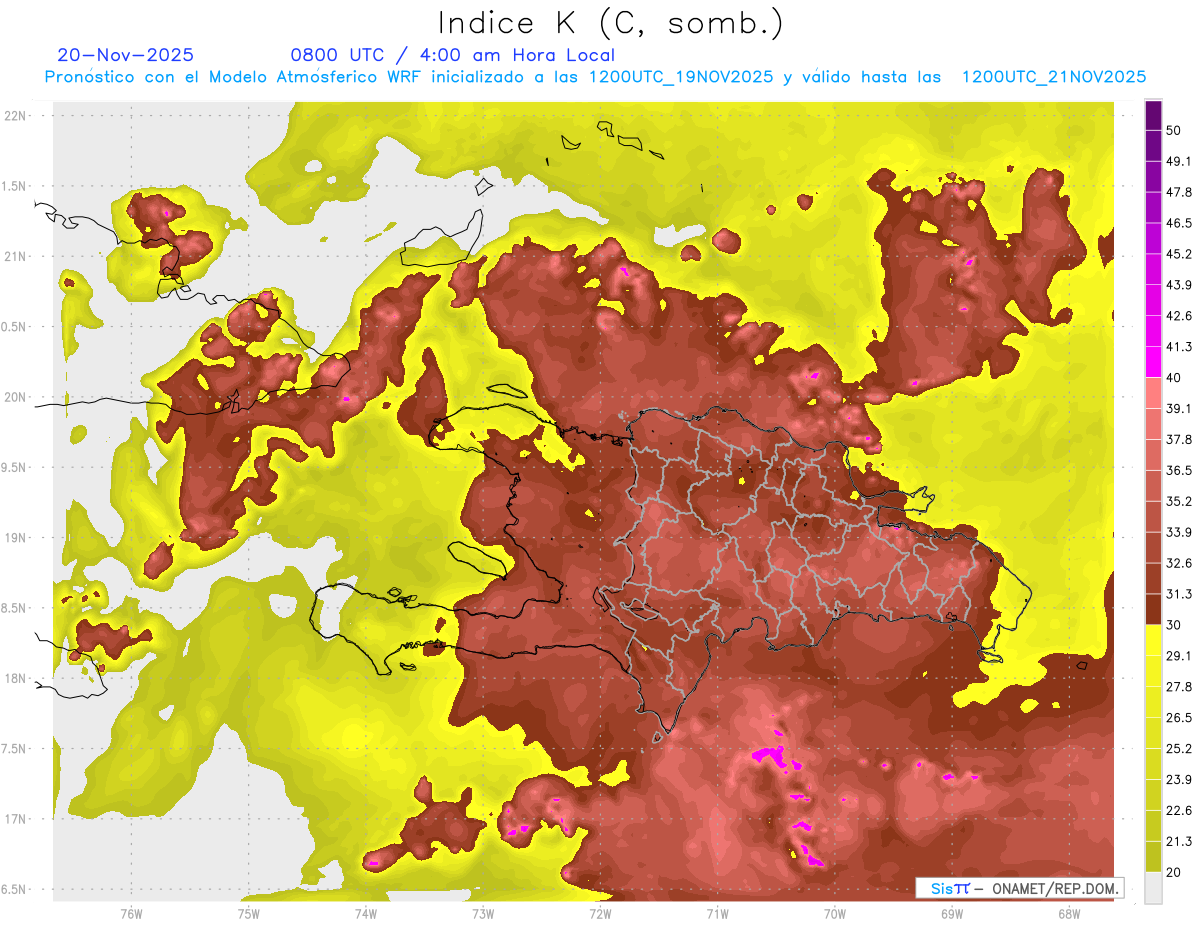Viewport: 1200px width, 927px height.
Task: Click the "74W" longitude label
Action: pyautogui.click(x=365, y=913)
